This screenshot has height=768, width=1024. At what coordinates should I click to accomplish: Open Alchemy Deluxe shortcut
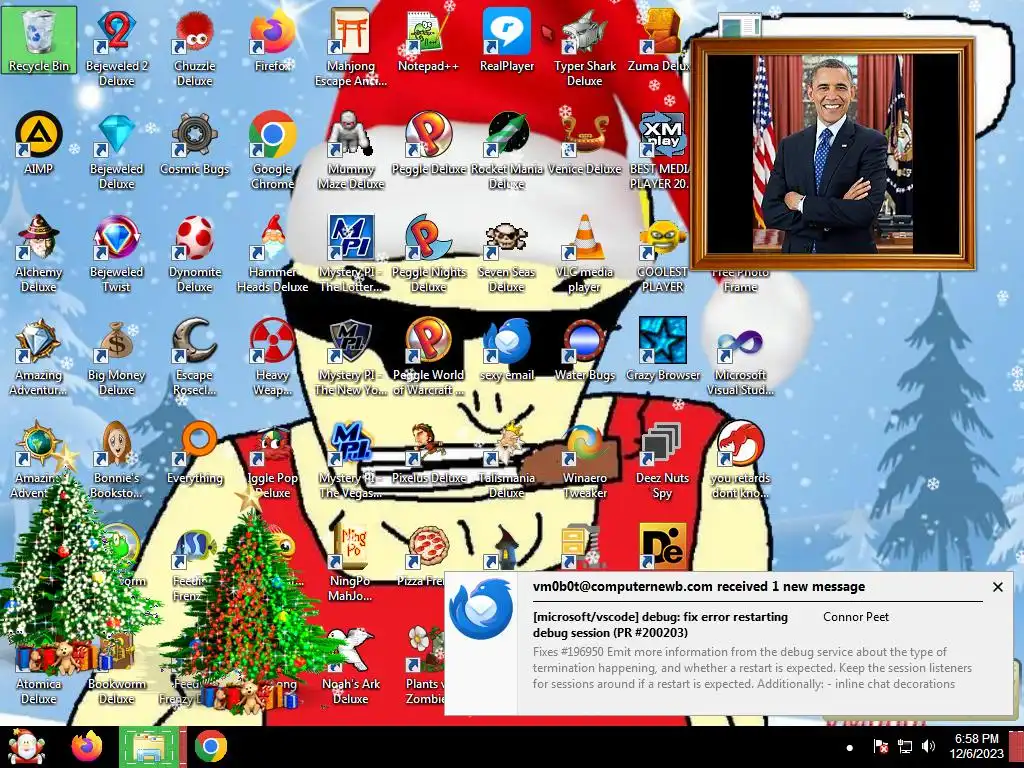click(39, 253)
